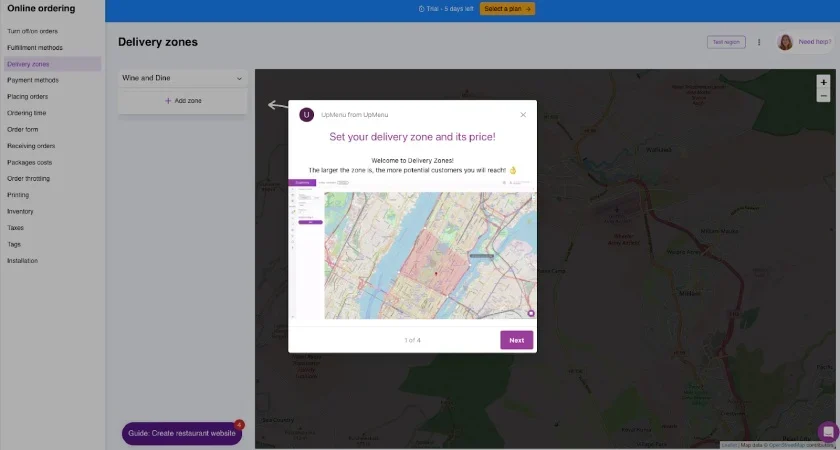Go to Placing orders section
840x450 pixels.
(27, 96)
